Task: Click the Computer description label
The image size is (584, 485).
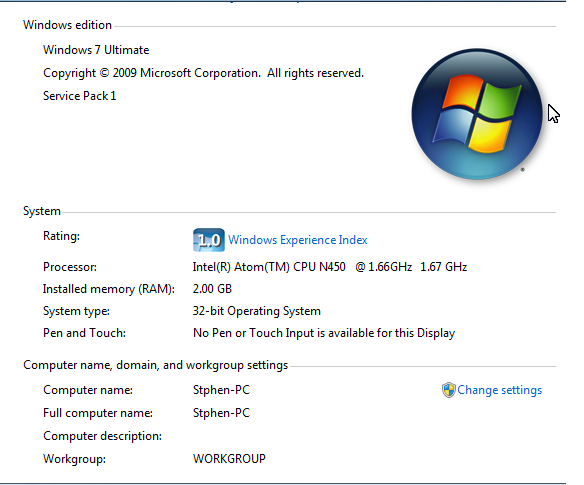Action: [x=102, y=436]
